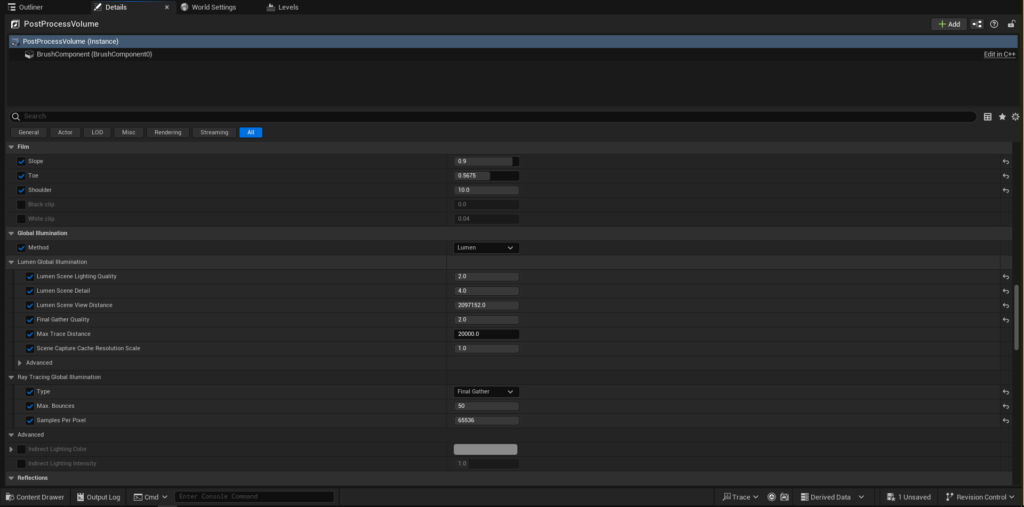This screenshot has width=1024, height=507.
Task: Reset Slope to default value
Action: 1006,161
